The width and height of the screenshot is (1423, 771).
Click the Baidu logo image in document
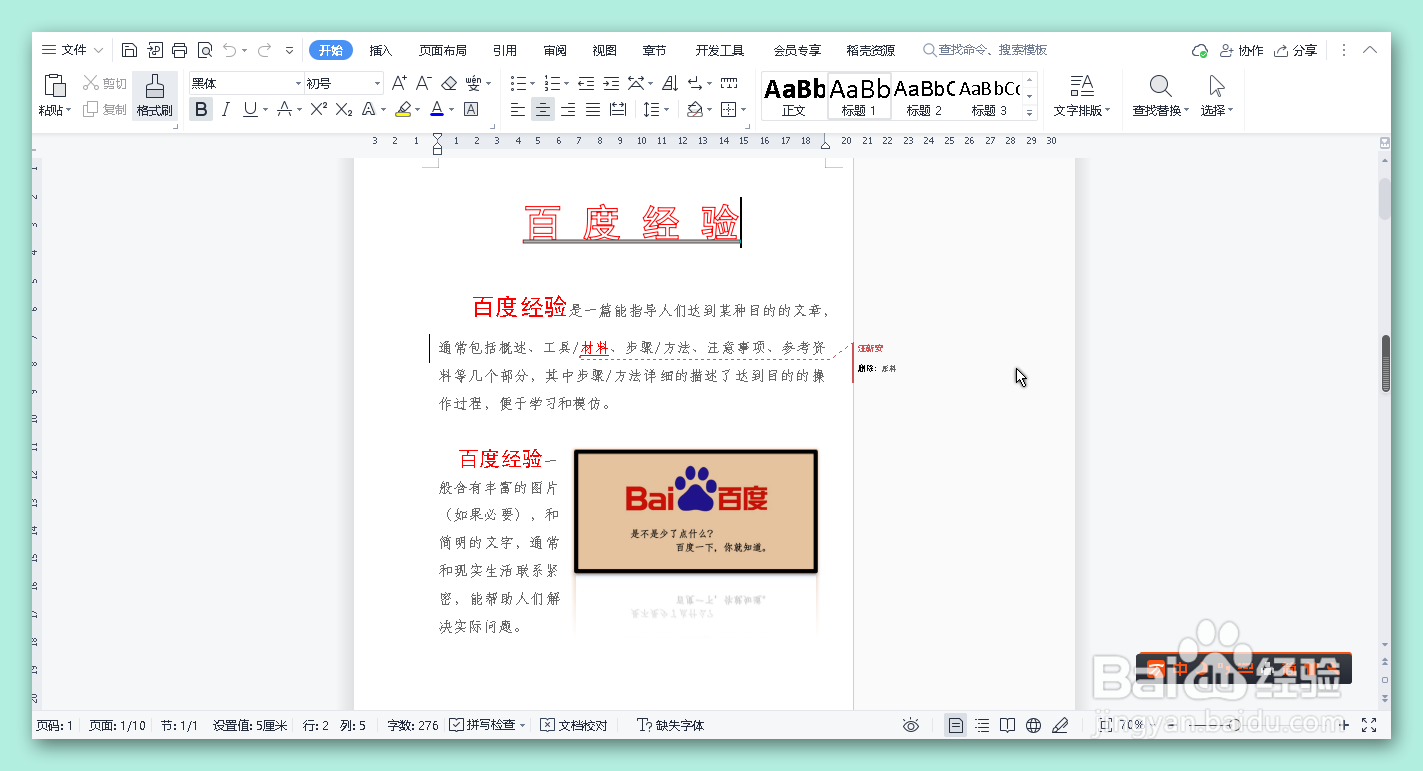(x=696, y=512)
